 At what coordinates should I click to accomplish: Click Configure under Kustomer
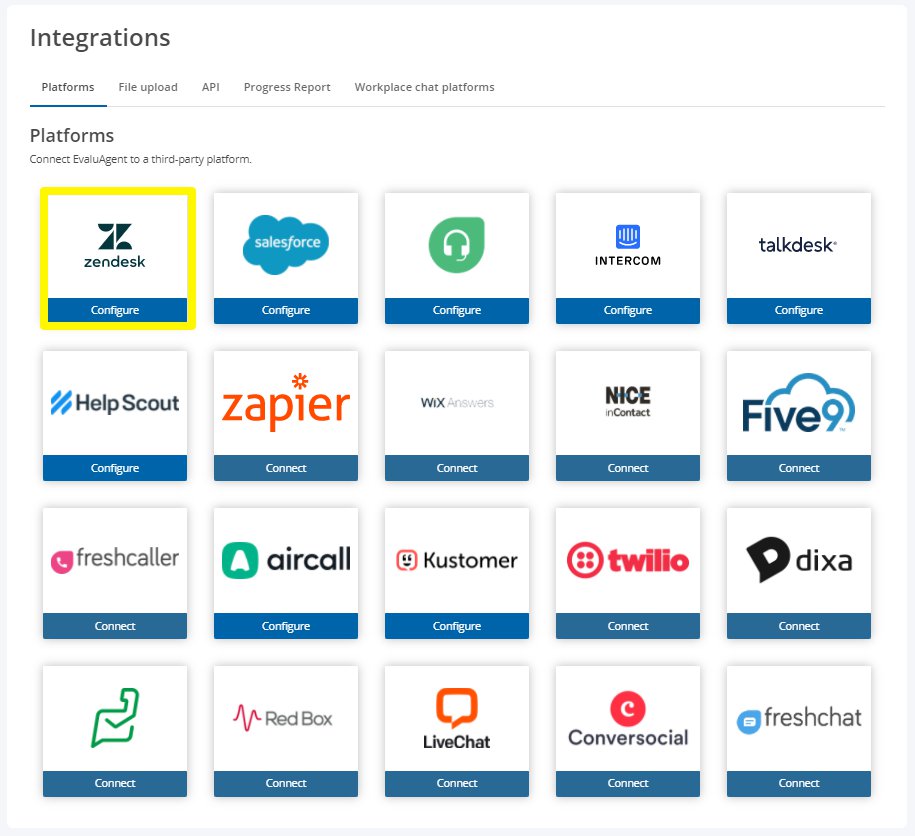point(457,626)
